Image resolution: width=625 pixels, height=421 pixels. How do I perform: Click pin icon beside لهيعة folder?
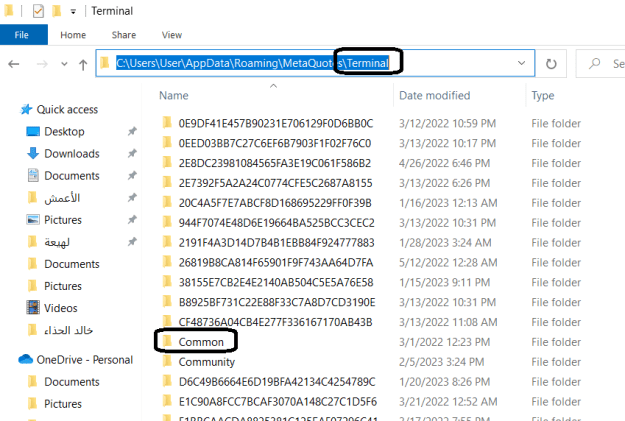click(132, 242)
